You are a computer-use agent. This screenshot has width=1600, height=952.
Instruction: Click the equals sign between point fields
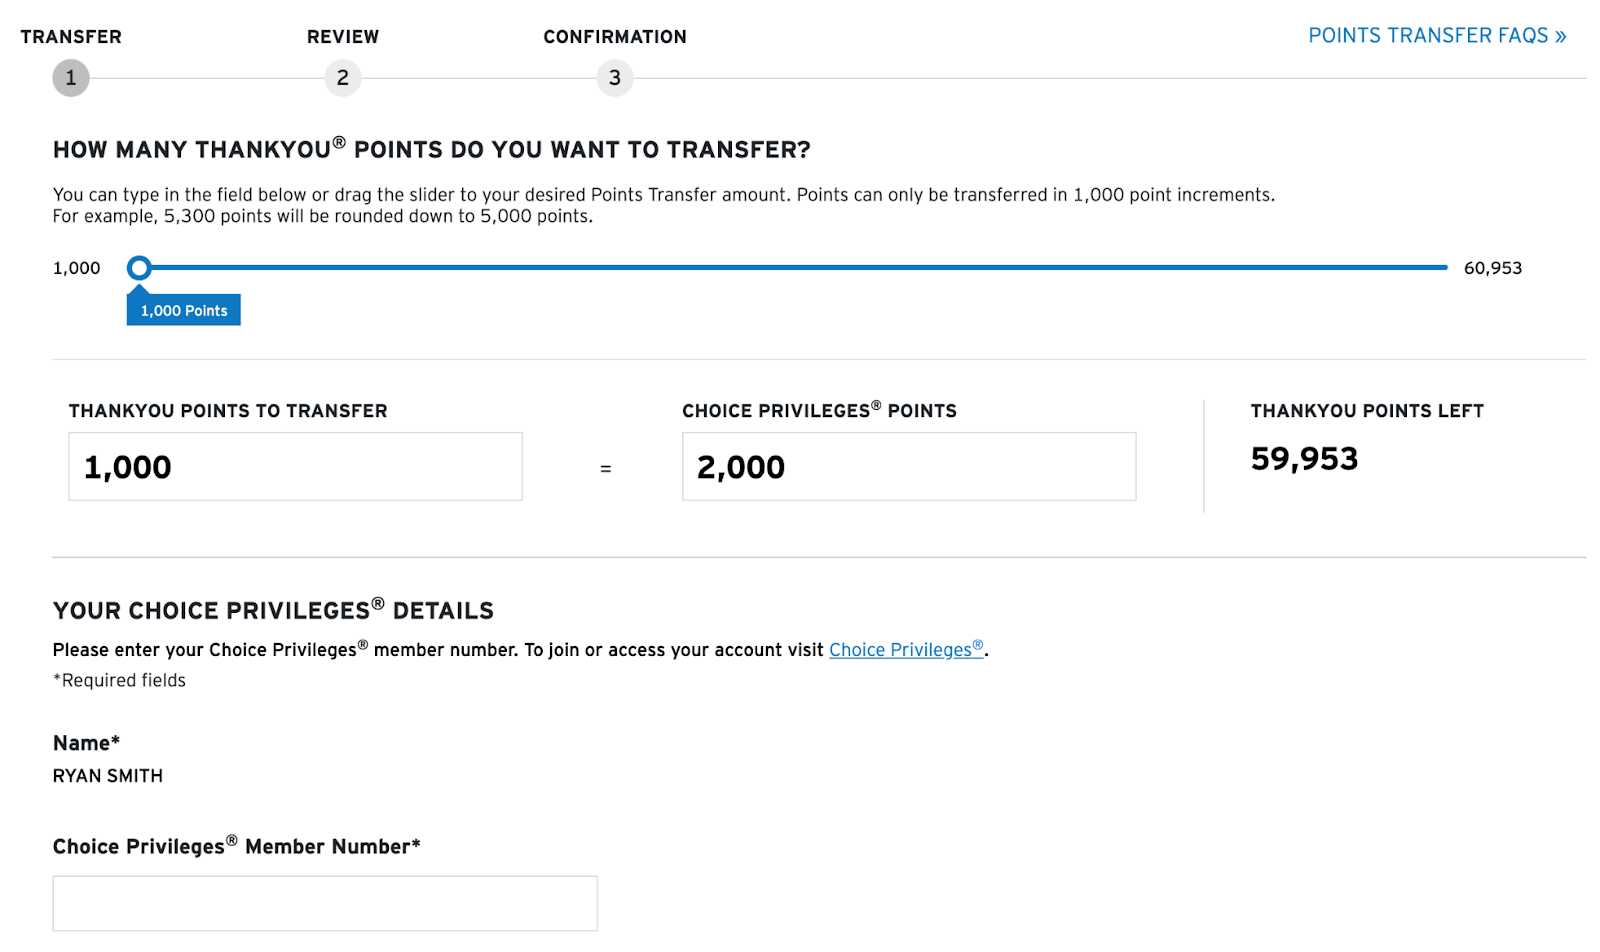[x=605, y=469]
